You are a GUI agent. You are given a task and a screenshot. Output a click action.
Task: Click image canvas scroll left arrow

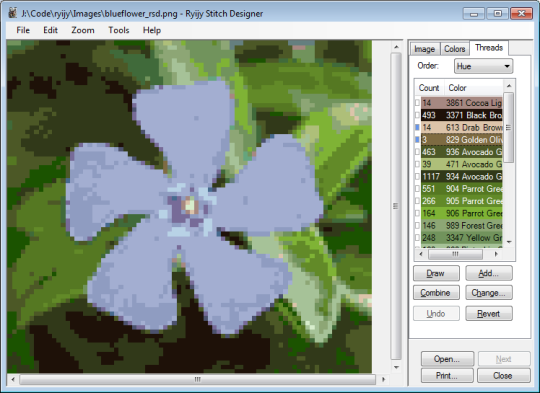coord(13,380)
